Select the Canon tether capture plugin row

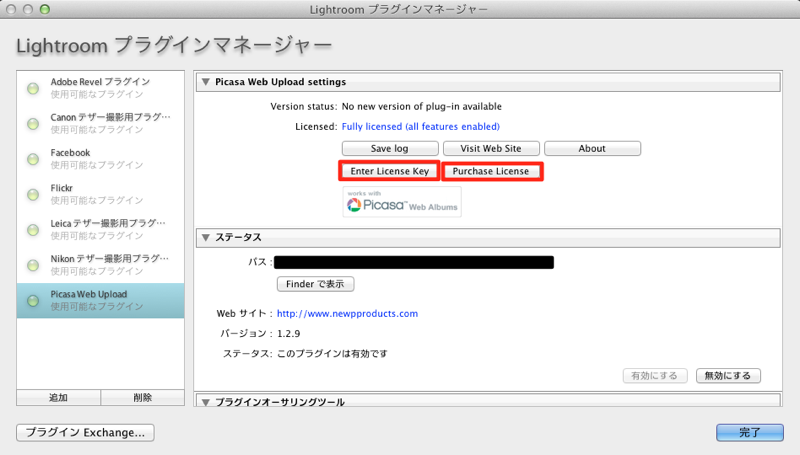[x=101, y=123]
